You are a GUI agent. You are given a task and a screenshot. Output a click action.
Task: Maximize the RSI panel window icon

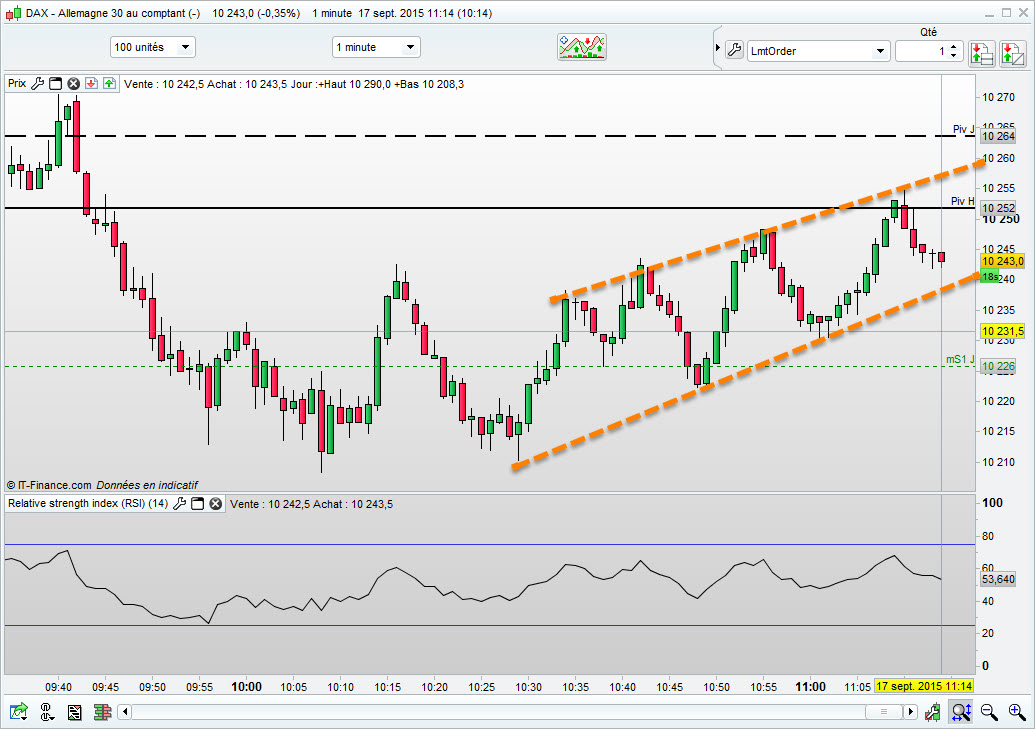(x=197, y=503)
